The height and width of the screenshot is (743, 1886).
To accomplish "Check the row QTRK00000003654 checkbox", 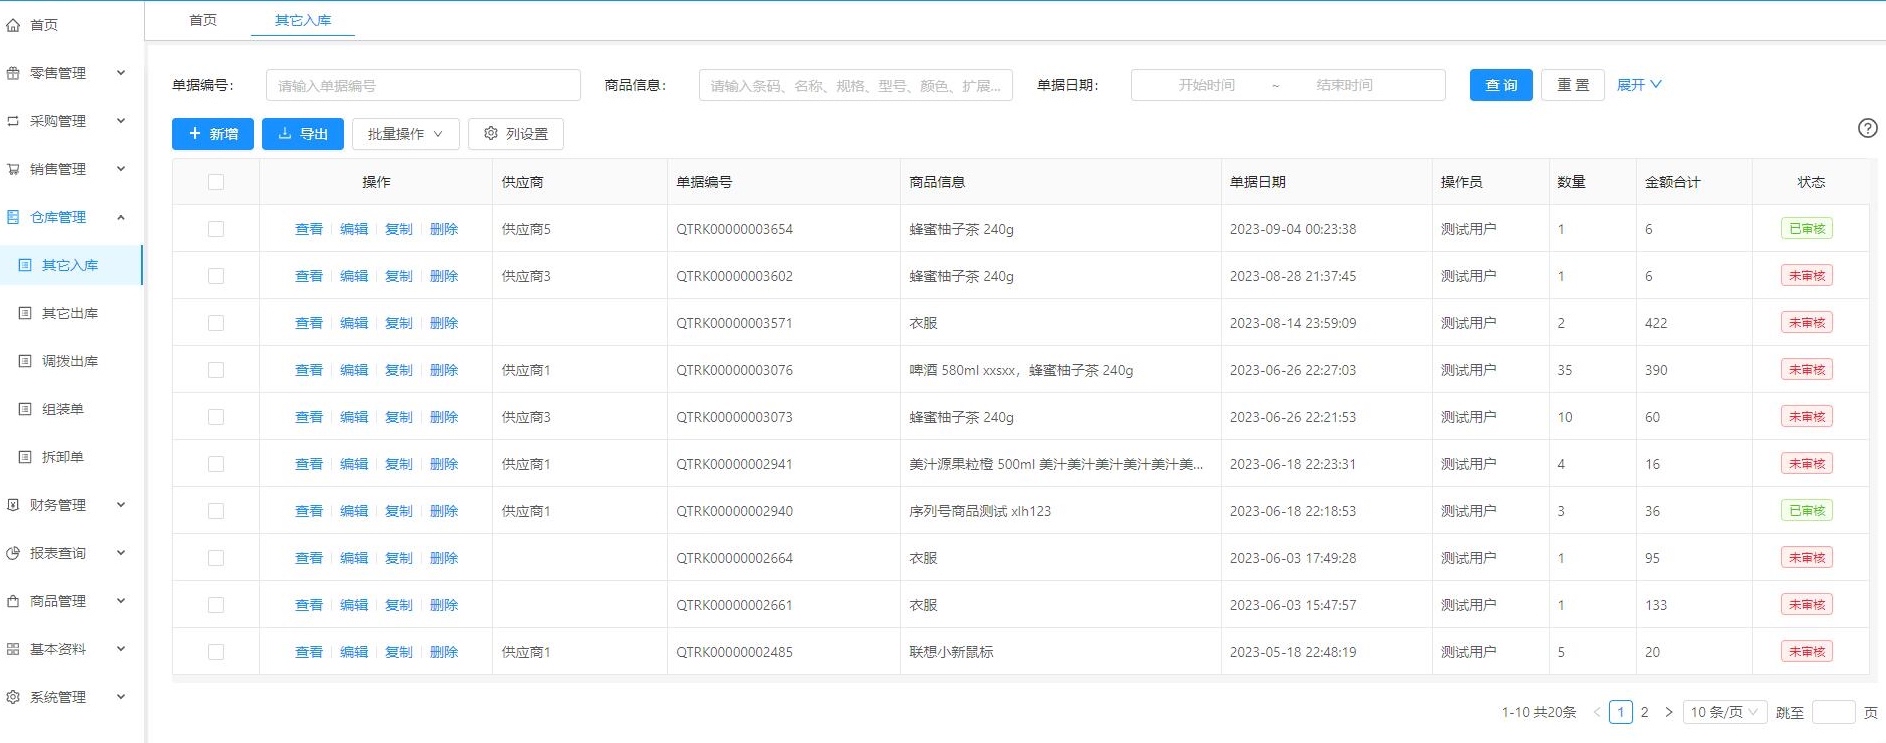I will pos(216,229).
